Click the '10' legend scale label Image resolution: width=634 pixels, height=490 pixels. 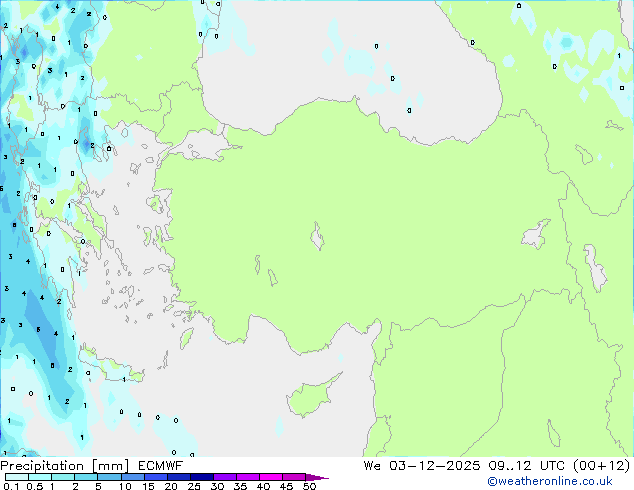125,486
